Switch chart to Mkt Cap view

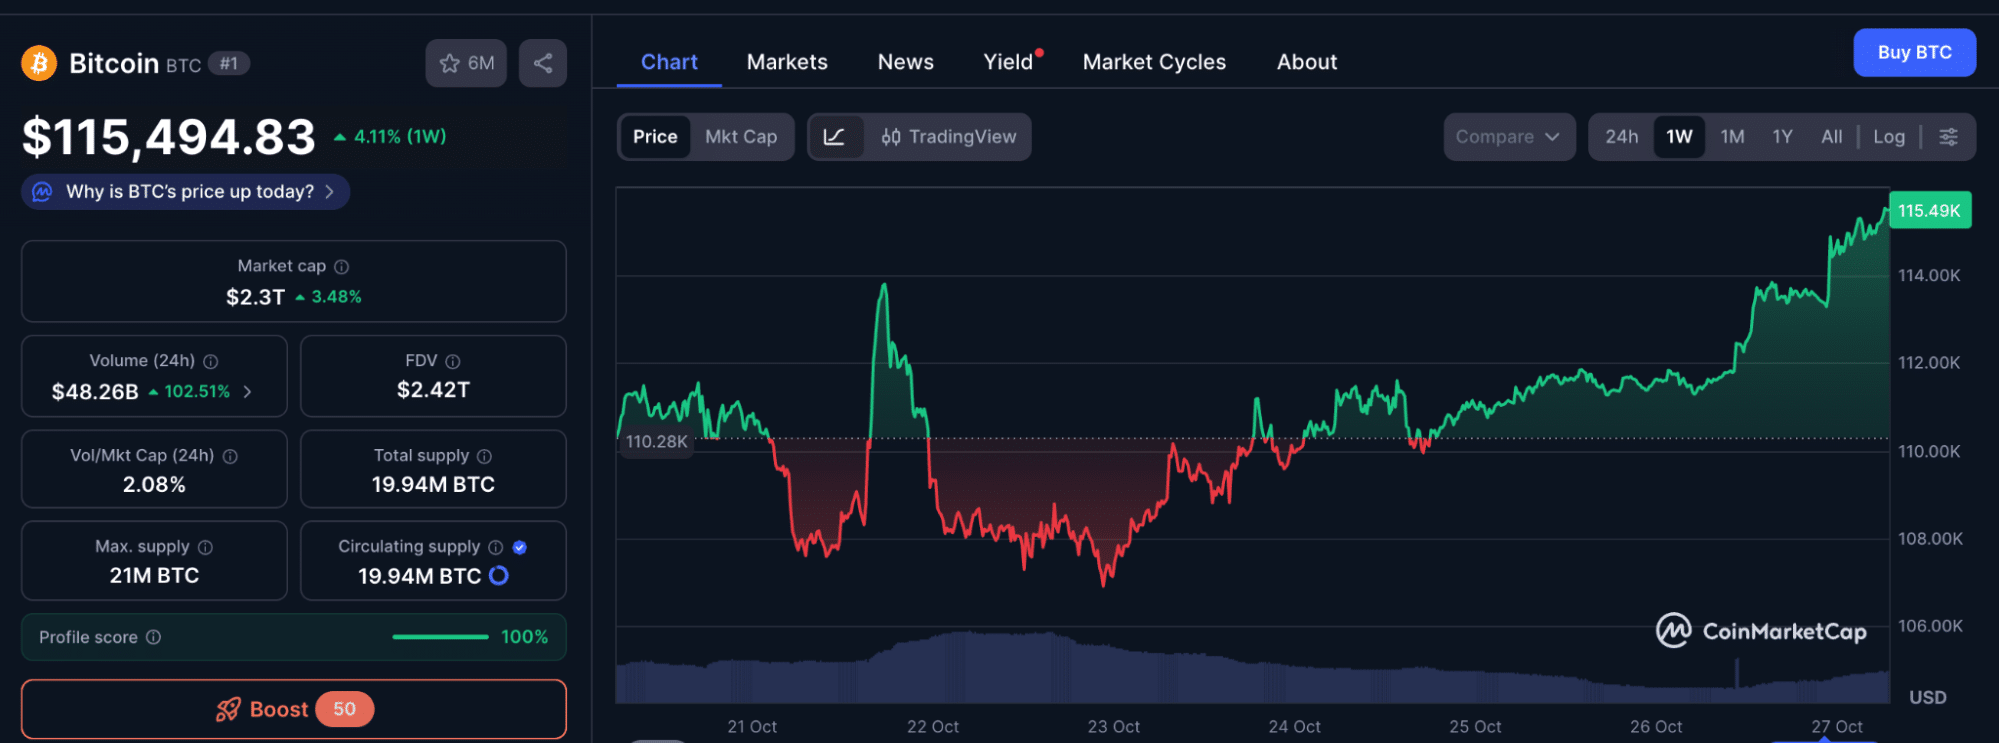tap(740, 137)
